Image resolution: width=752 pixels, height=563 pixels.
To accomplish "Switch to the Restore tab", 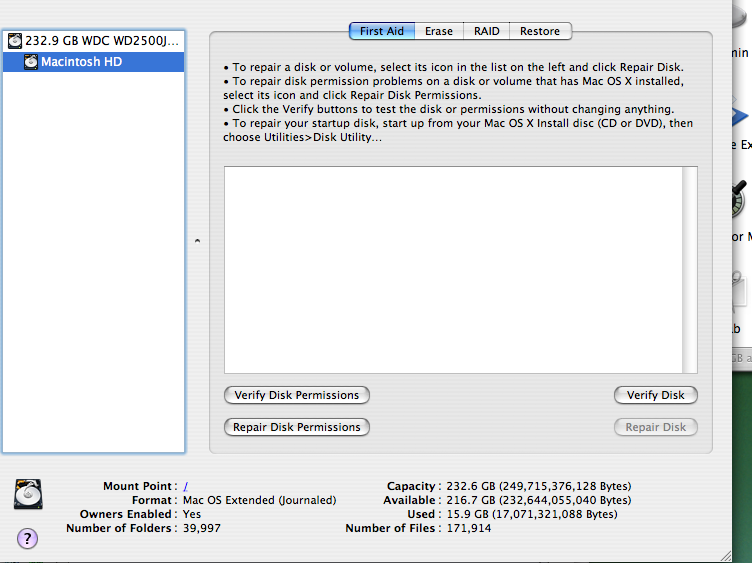I will tap(540, 31).
